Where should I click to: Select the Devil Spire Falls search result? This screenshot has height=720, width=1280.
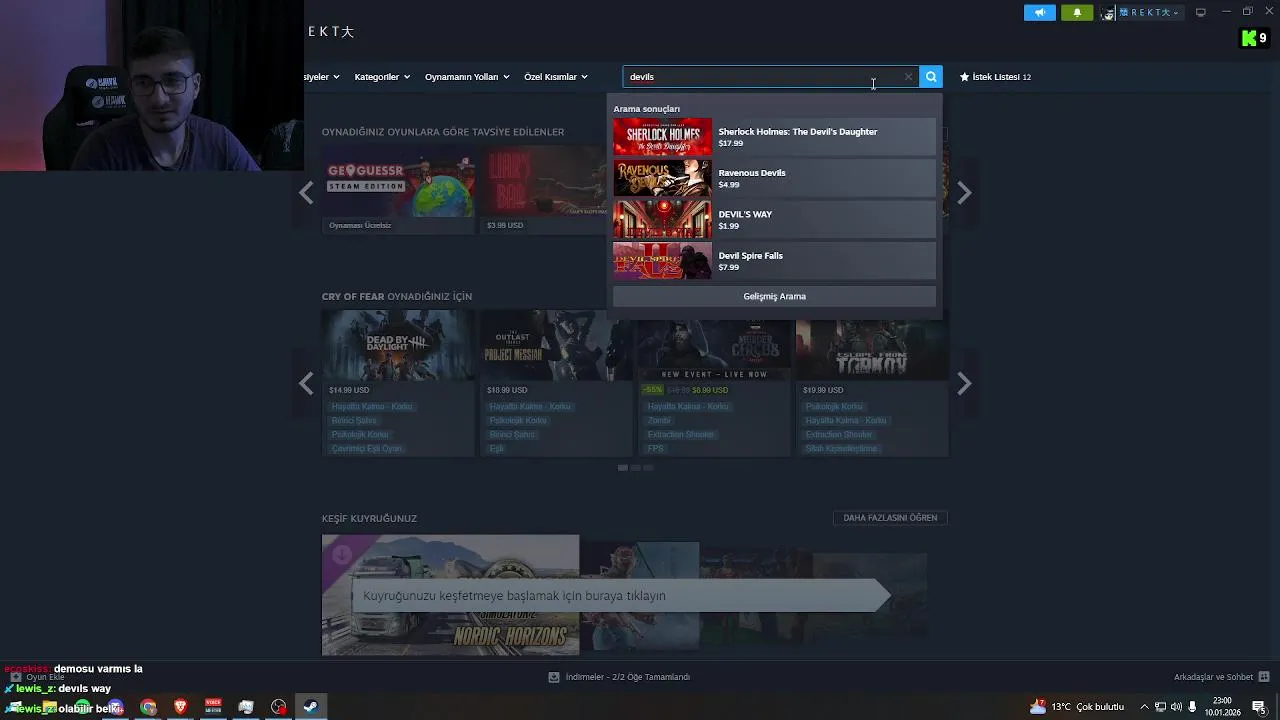[774, 261]
